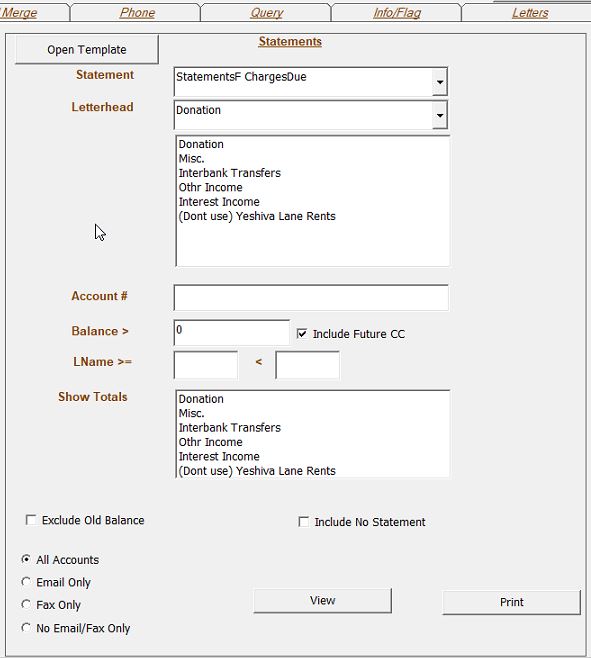Choose Fax Only radio option

pos(26,605)
